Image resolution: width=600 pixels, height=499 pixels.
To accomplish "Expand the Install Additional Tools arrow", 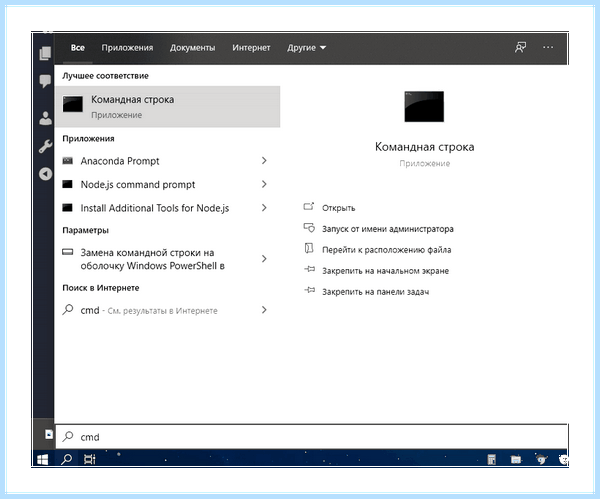I will 264,208.
